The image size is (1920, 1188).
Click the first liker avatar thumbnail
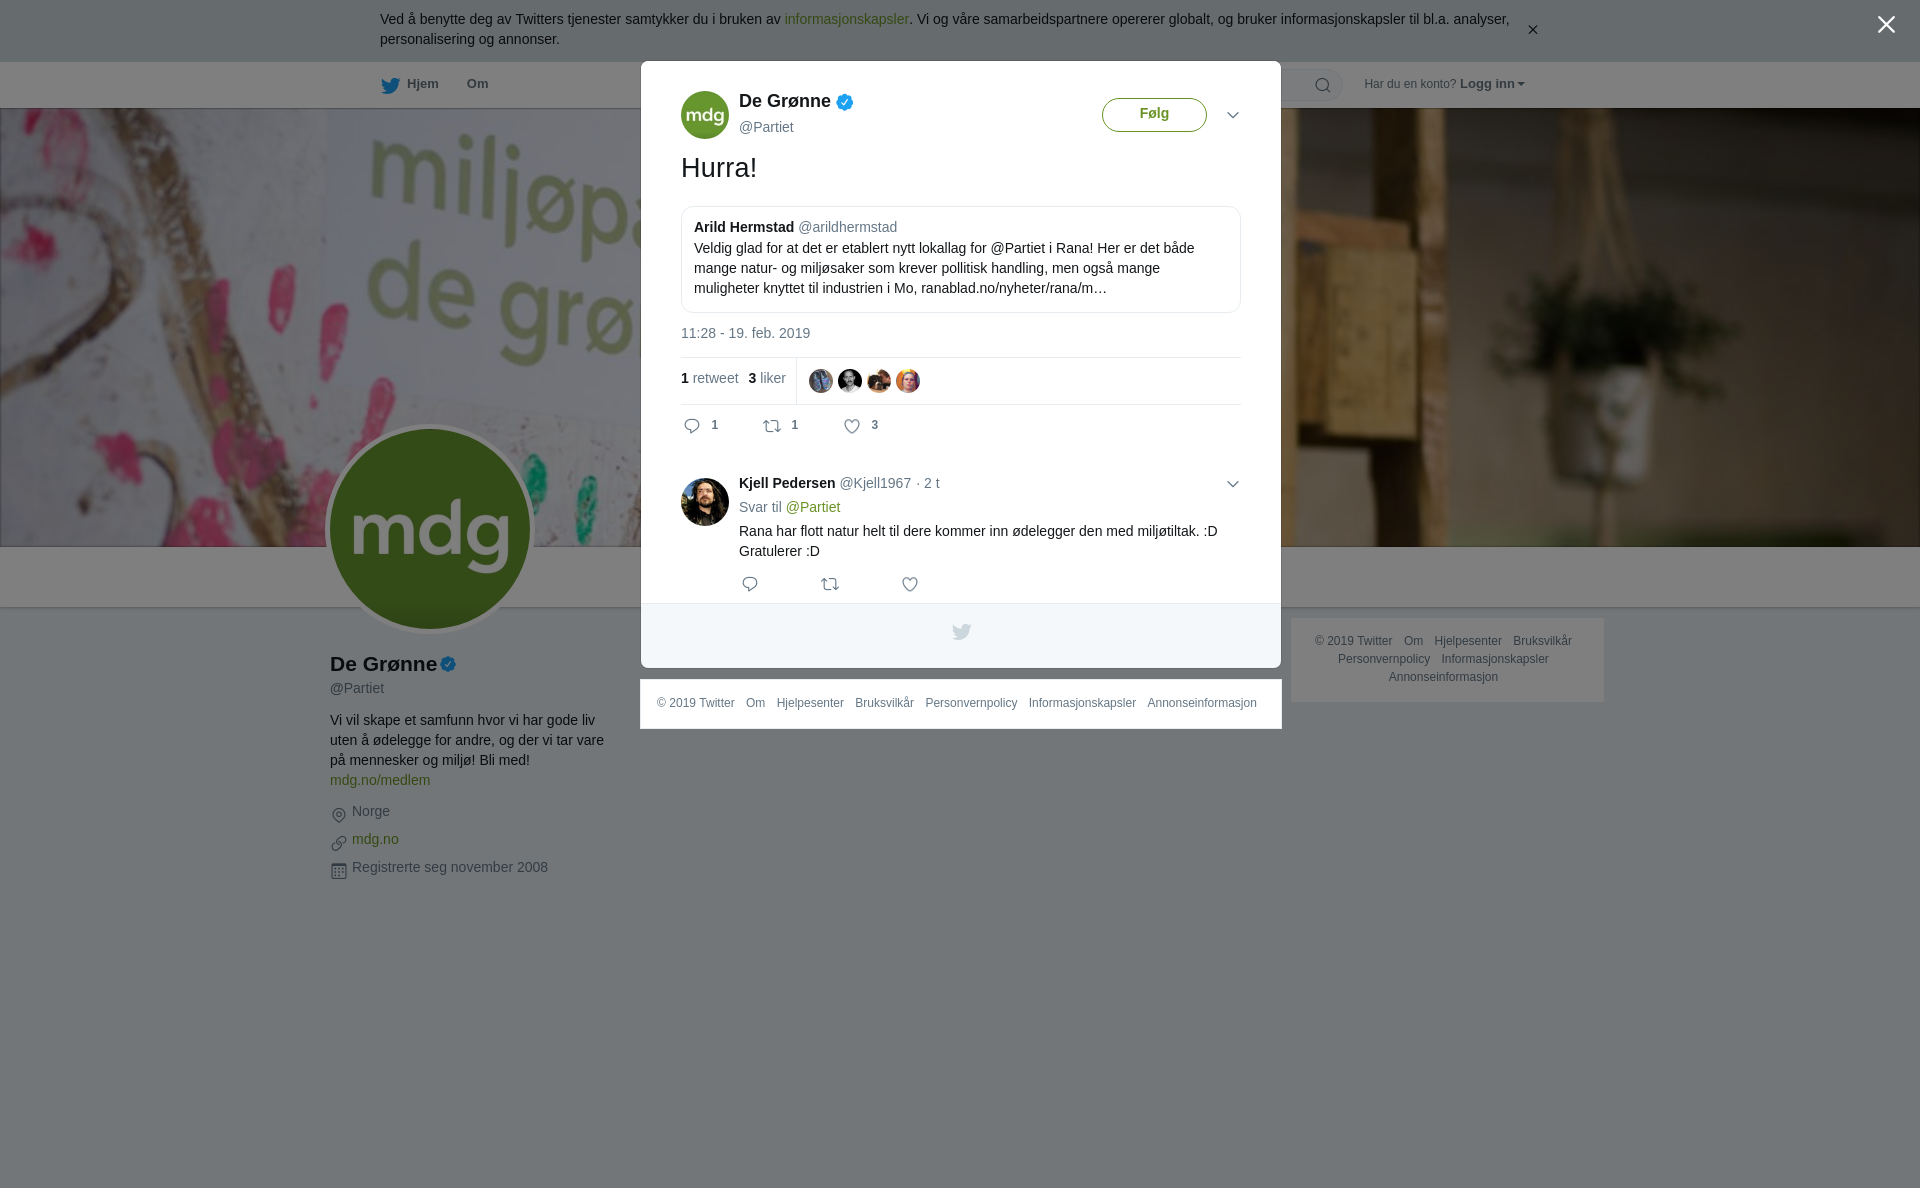point(821,381)
